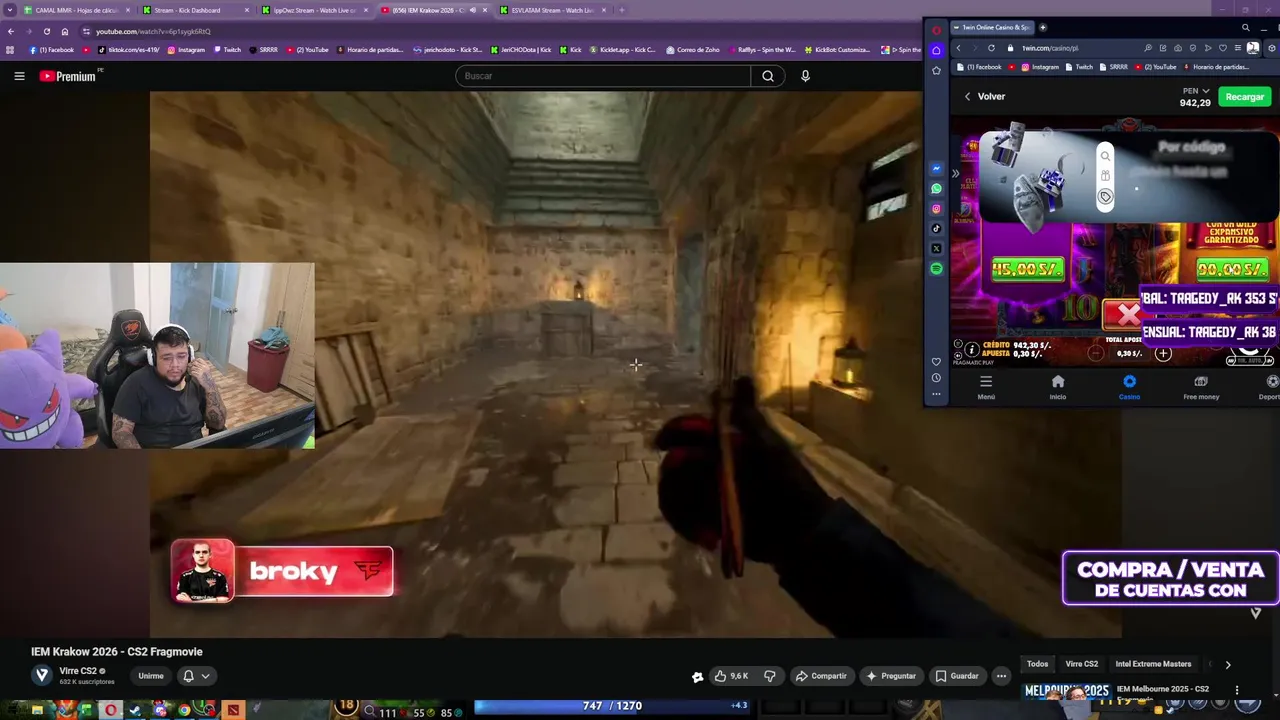The width and height of the screenshot is (1280, 720).
Task: Go back in the Chrome window
Action: click(10, 31)
